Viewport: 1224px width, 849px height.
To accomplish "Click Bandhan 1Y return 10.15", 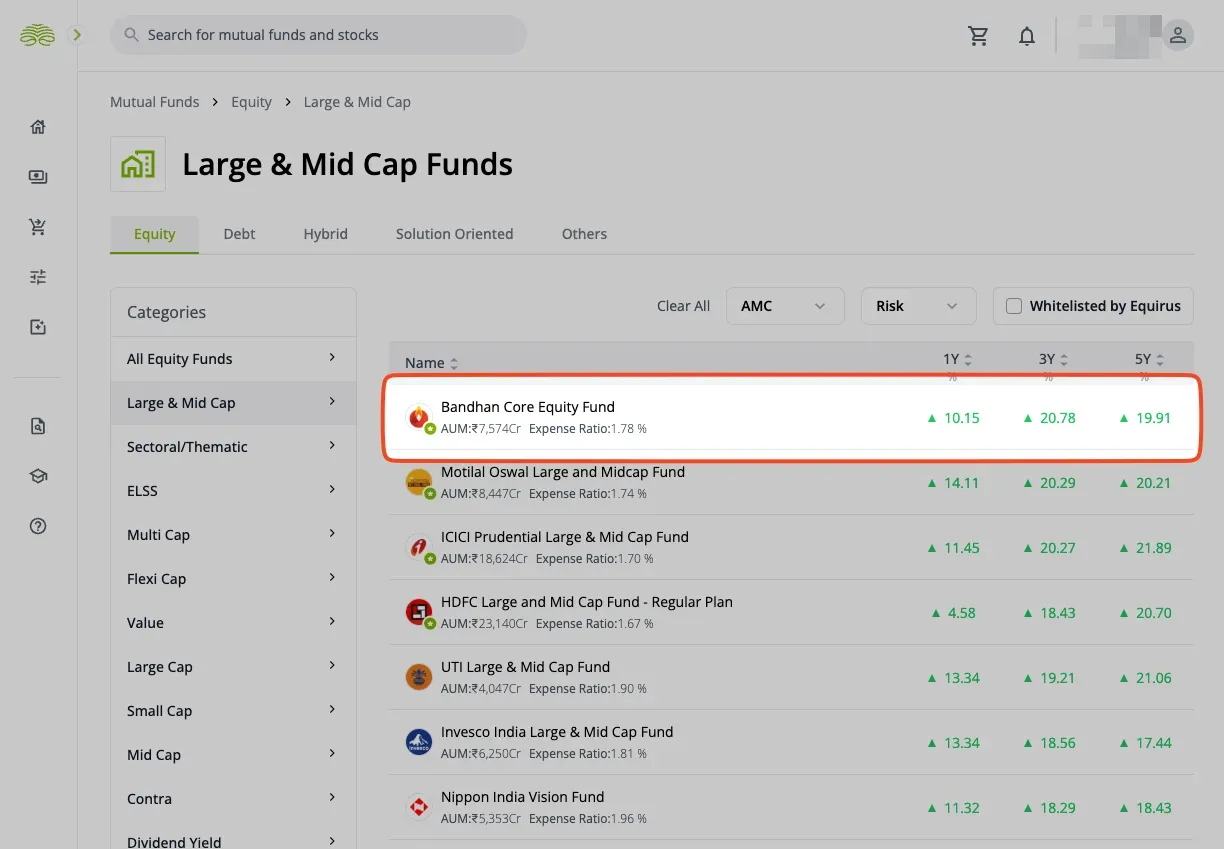I will tap(953, 418).
